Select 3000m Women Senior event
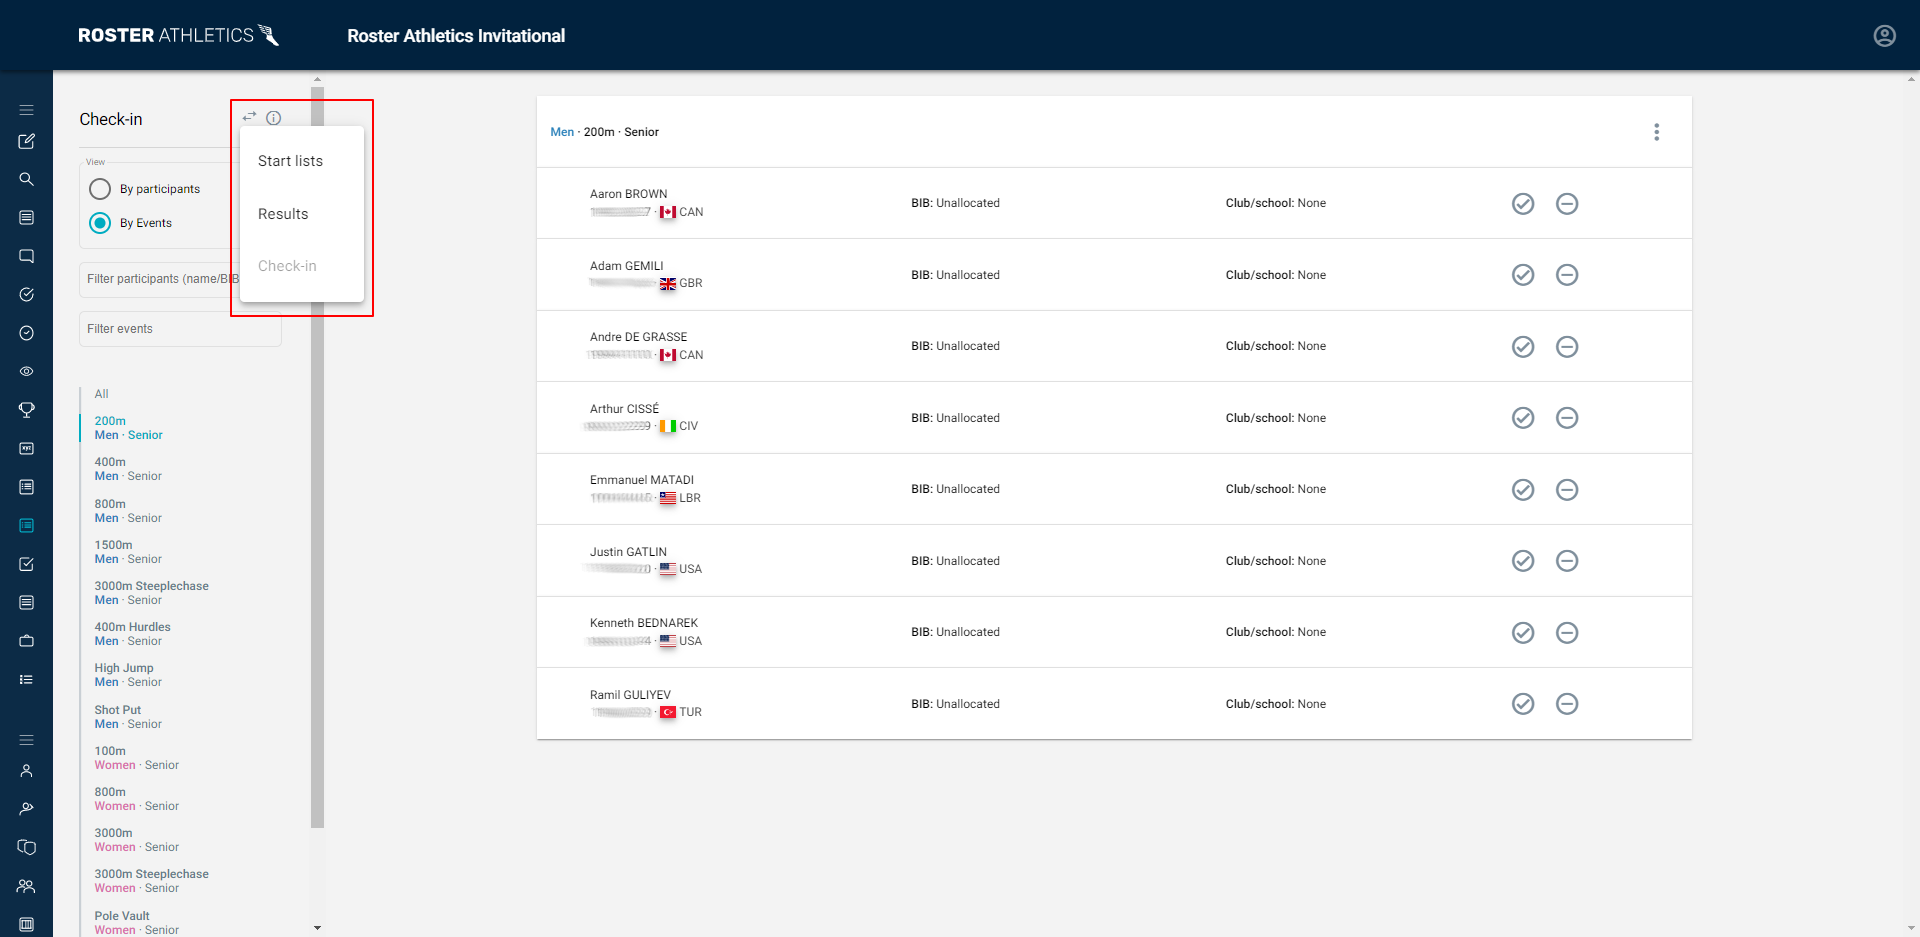This screenshot has width=1920, height=937. pos(137,840)
